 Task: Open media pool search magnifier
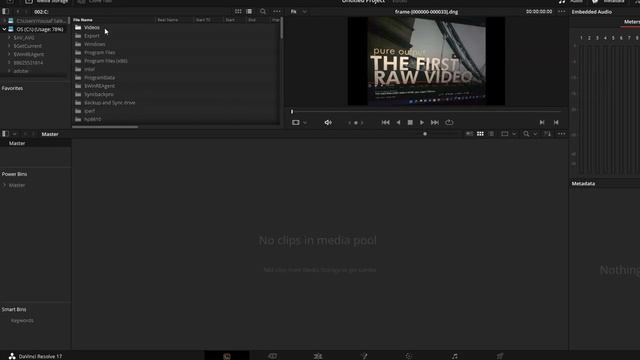pos(526,134)
